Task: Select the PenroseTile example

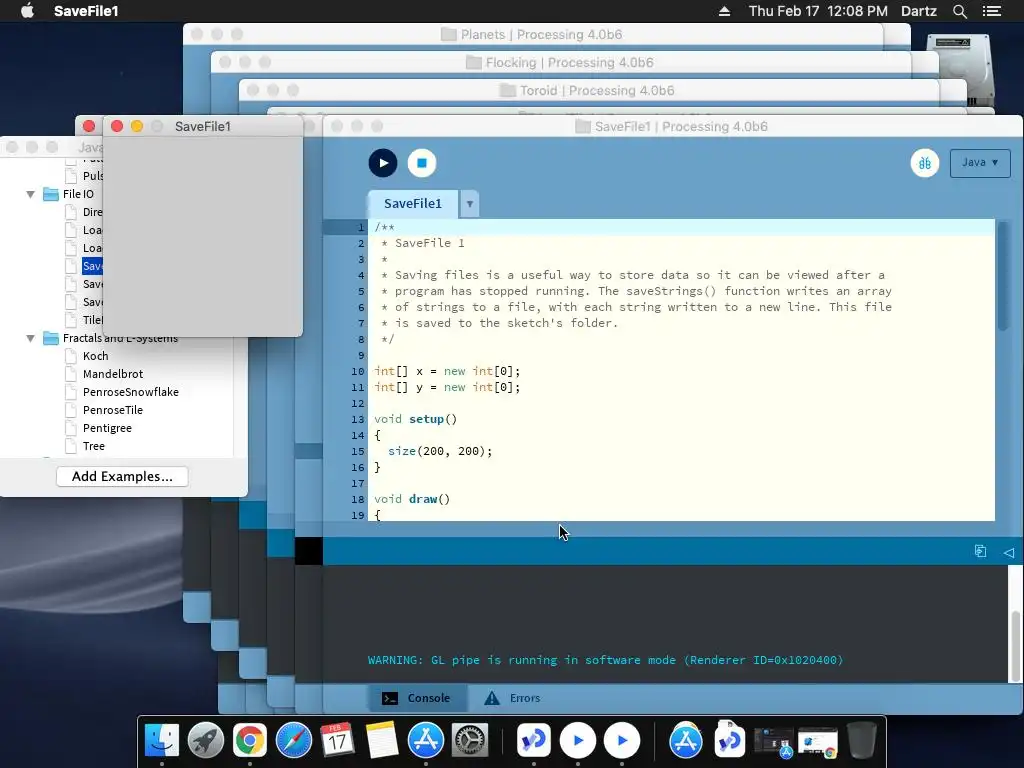Action: (112, 410)
